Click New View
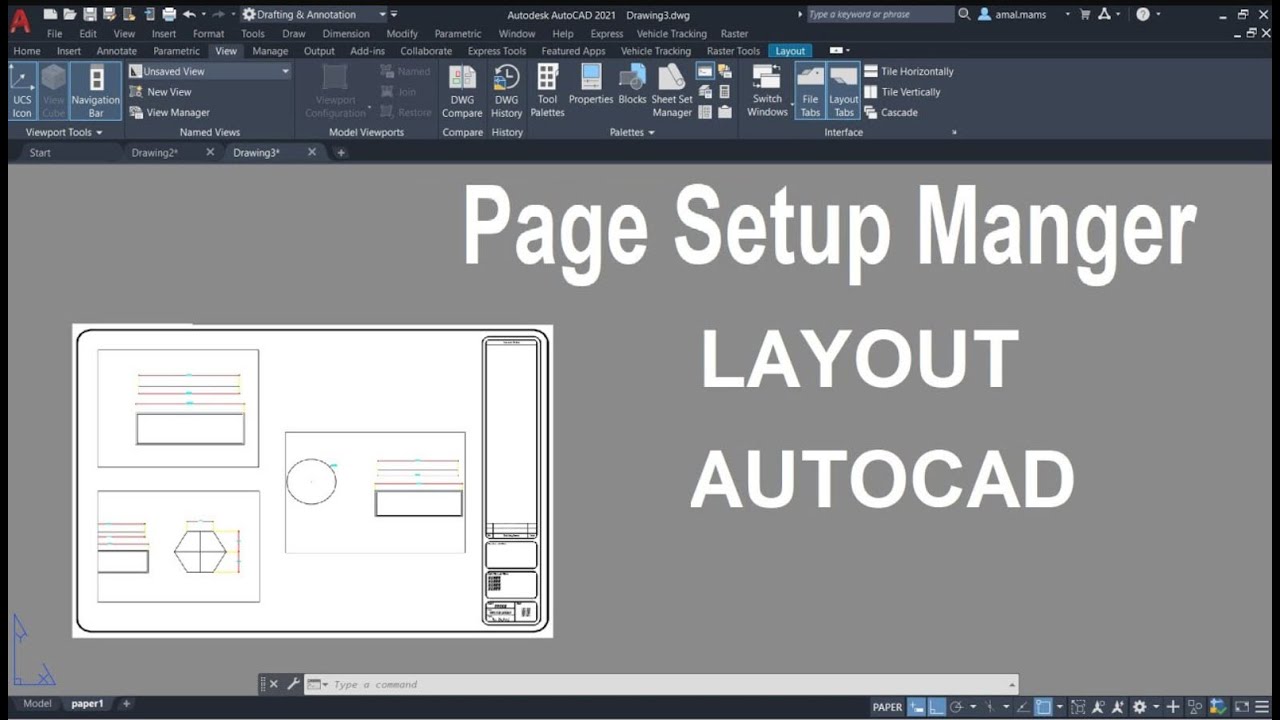1280x720 pixels. [x=160, y=92]
